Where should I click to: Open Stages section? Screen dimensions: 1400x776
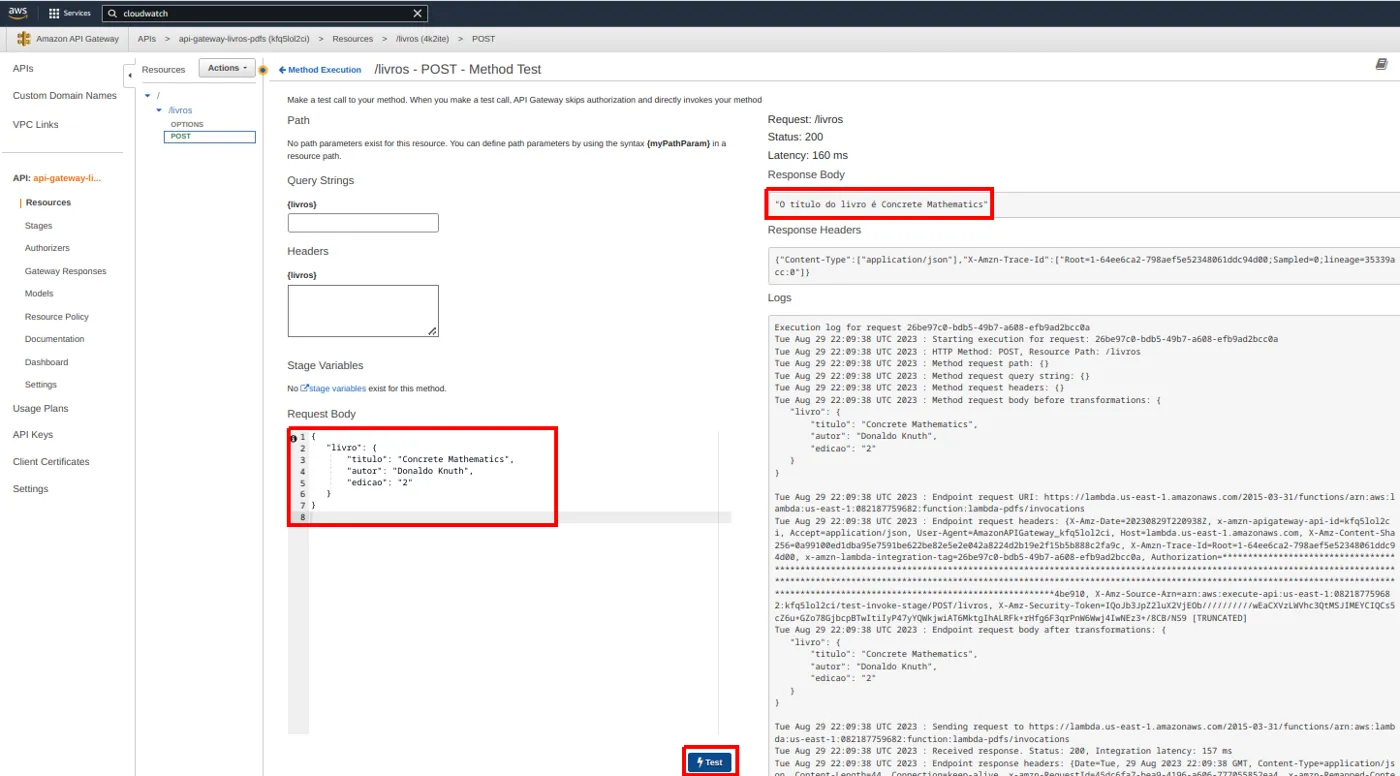coord(39,226)
